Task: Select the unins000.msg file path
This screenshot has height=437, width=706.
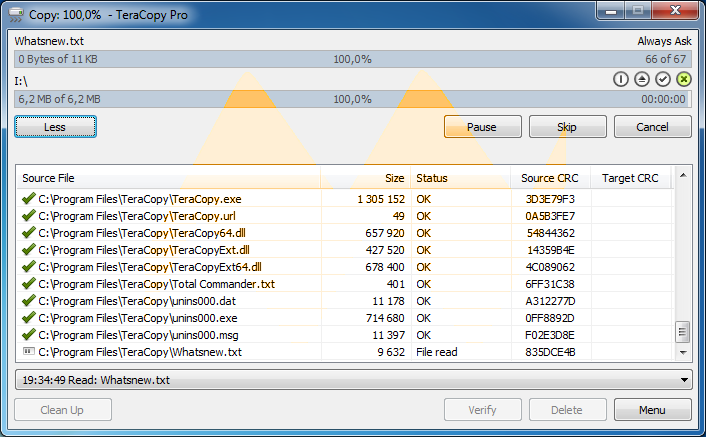Action: point(138,335)
